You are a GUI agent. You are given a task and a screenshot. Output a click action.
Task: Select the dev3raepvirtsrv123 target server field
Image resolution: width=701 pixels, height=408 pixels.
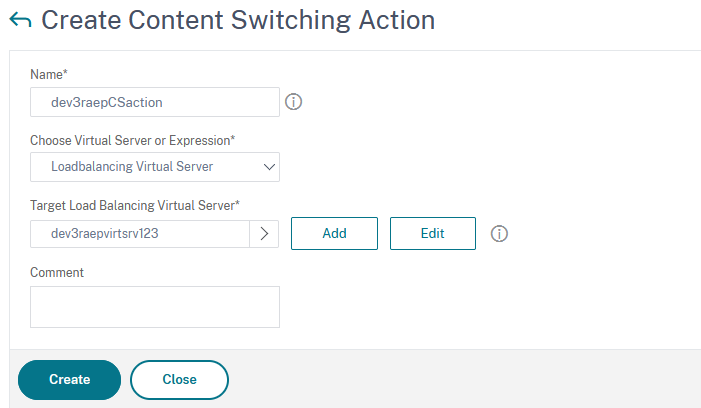tap(139, 233)
